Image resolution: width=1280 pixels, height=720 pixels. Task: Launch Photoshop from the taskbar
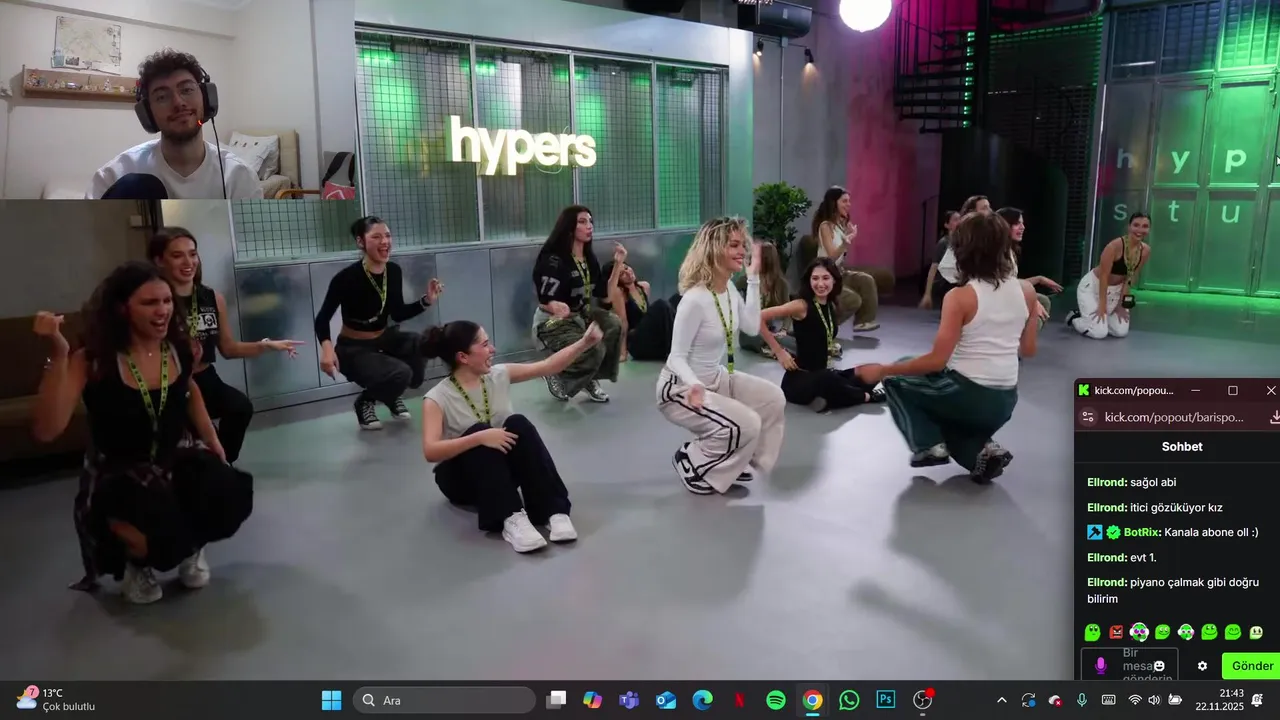(x=886, y=700)
